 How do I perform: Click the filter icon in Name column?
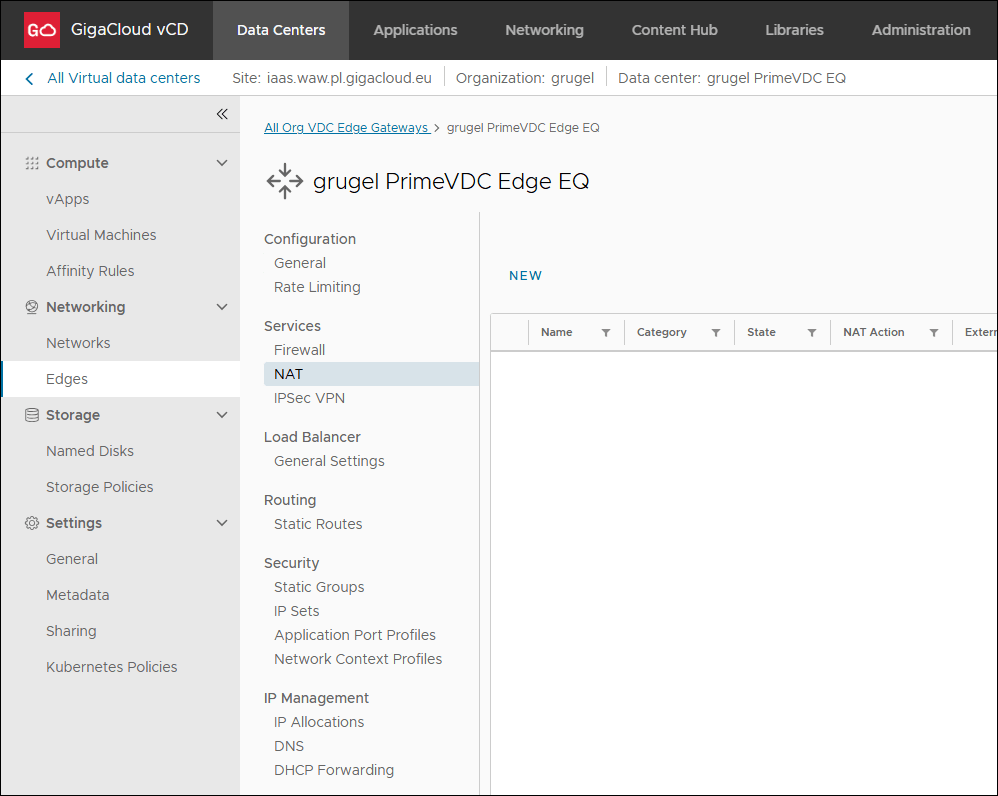606,333
